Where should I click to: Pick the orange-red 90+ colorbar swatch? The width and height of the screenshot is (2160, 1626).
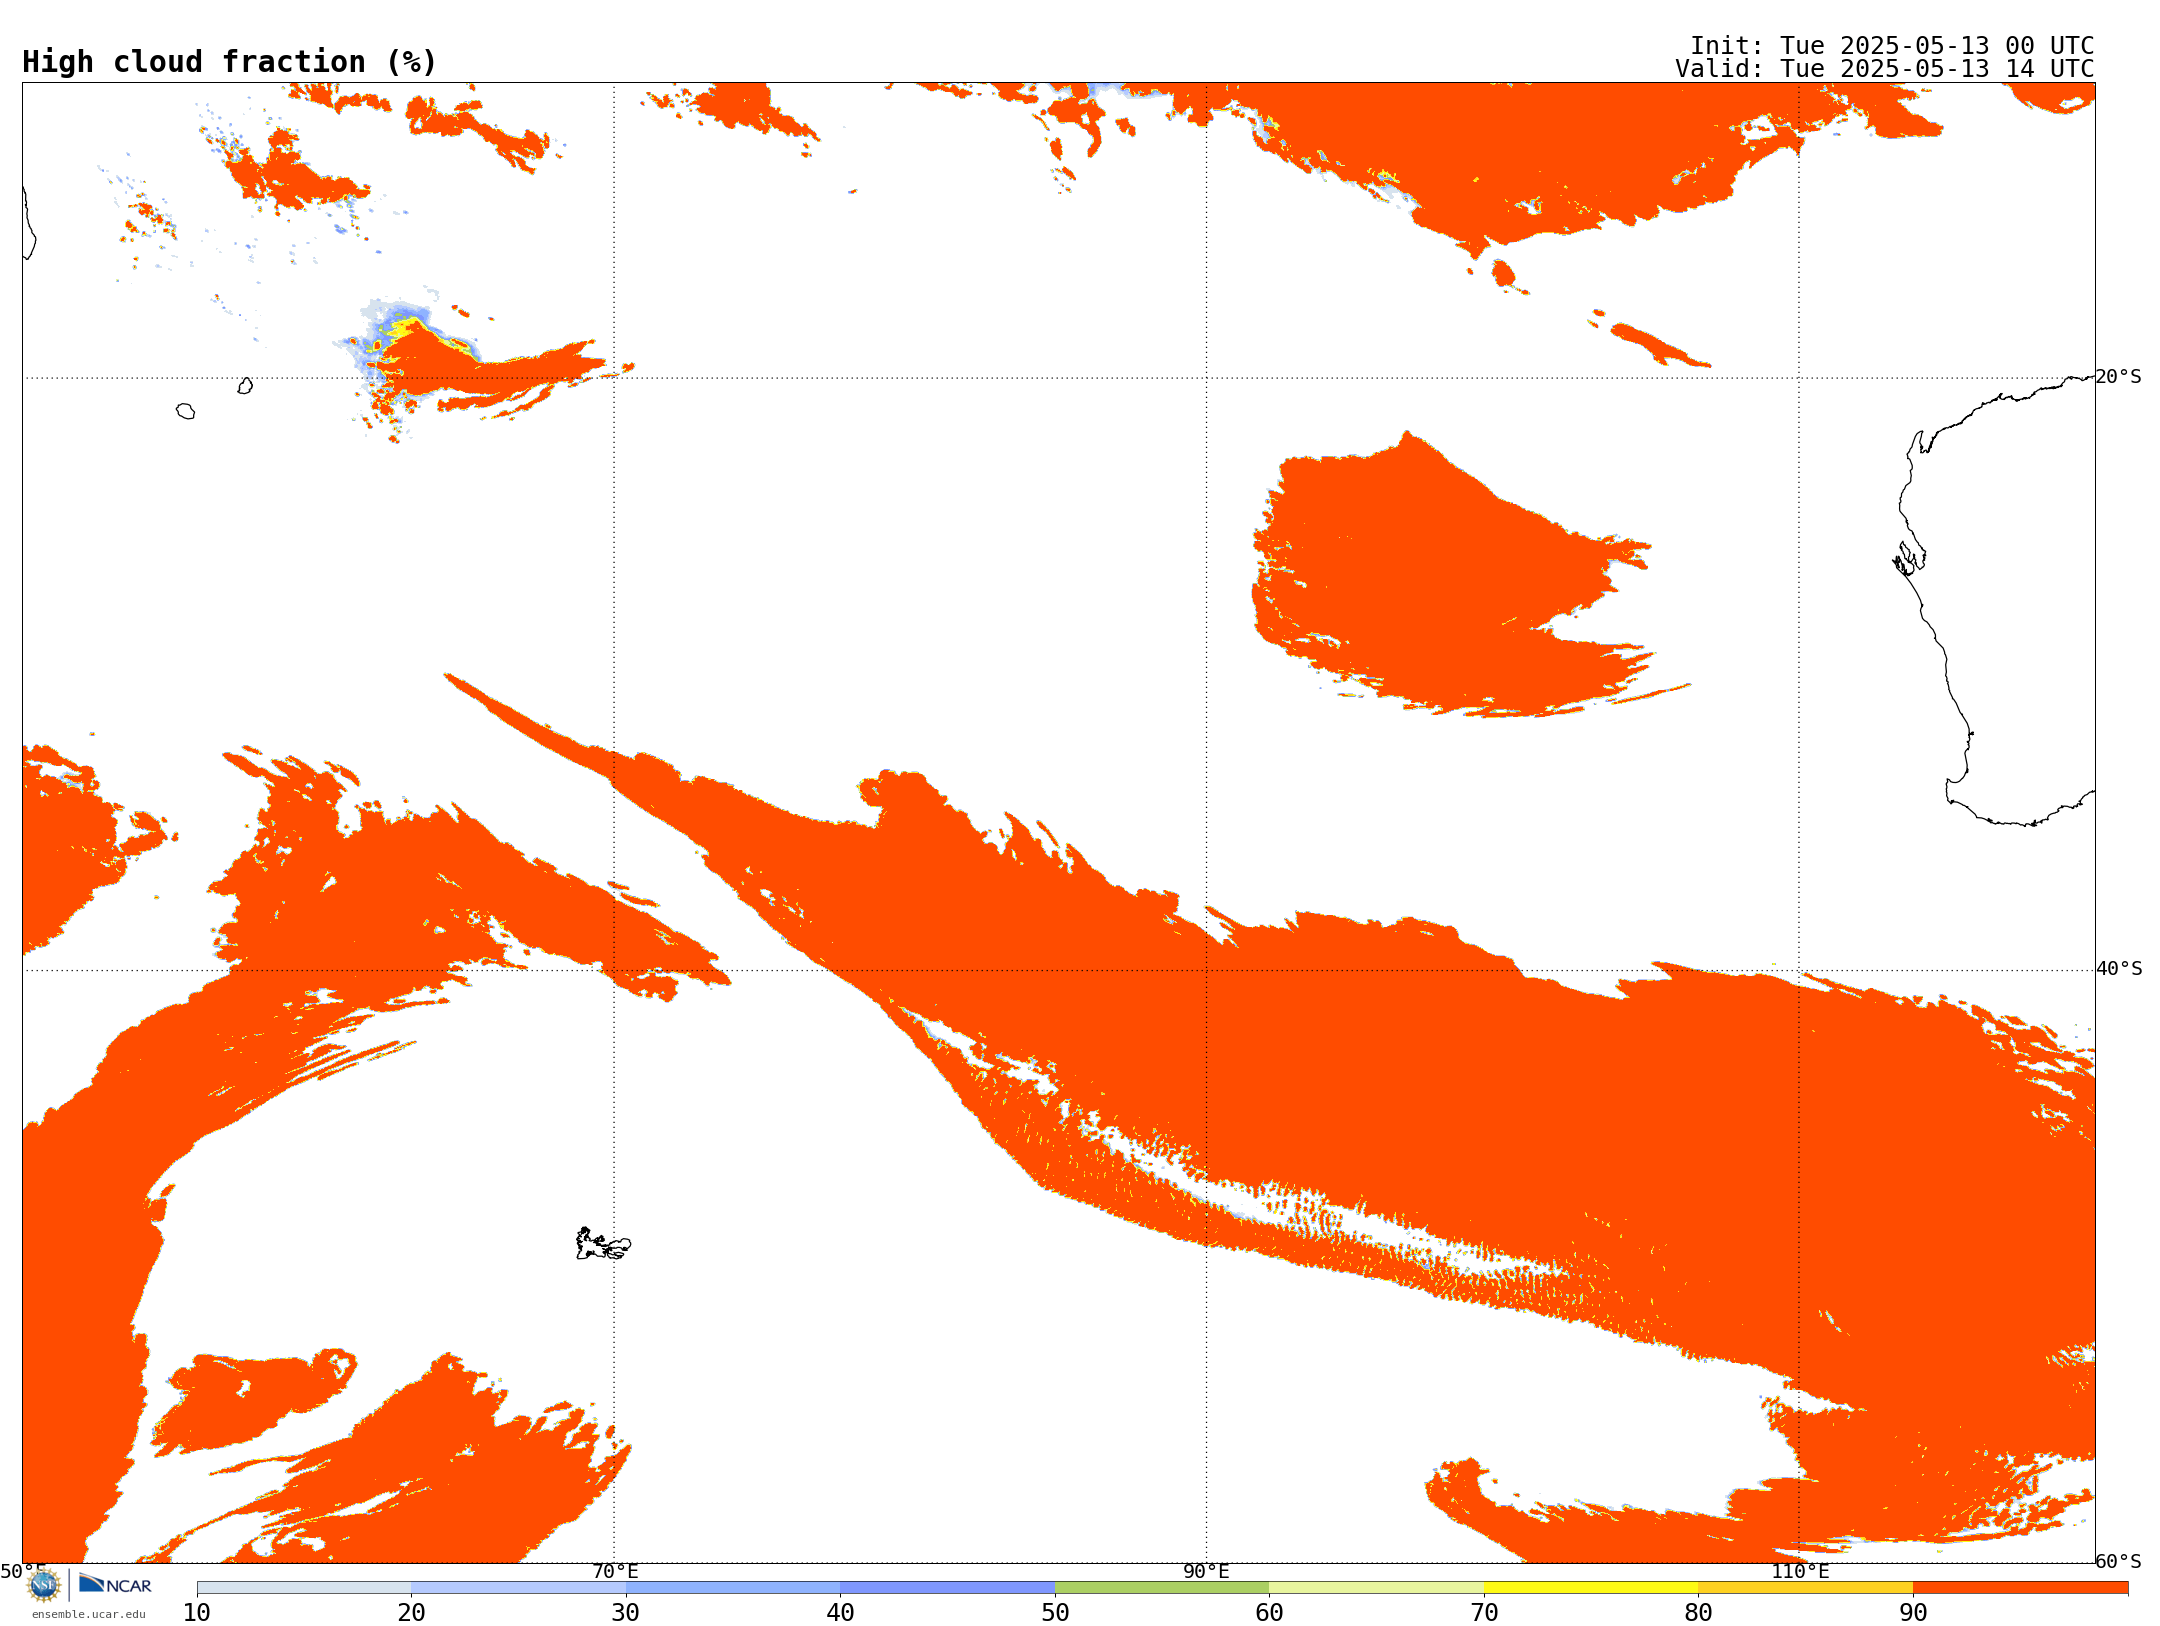click(2020, 1588)
